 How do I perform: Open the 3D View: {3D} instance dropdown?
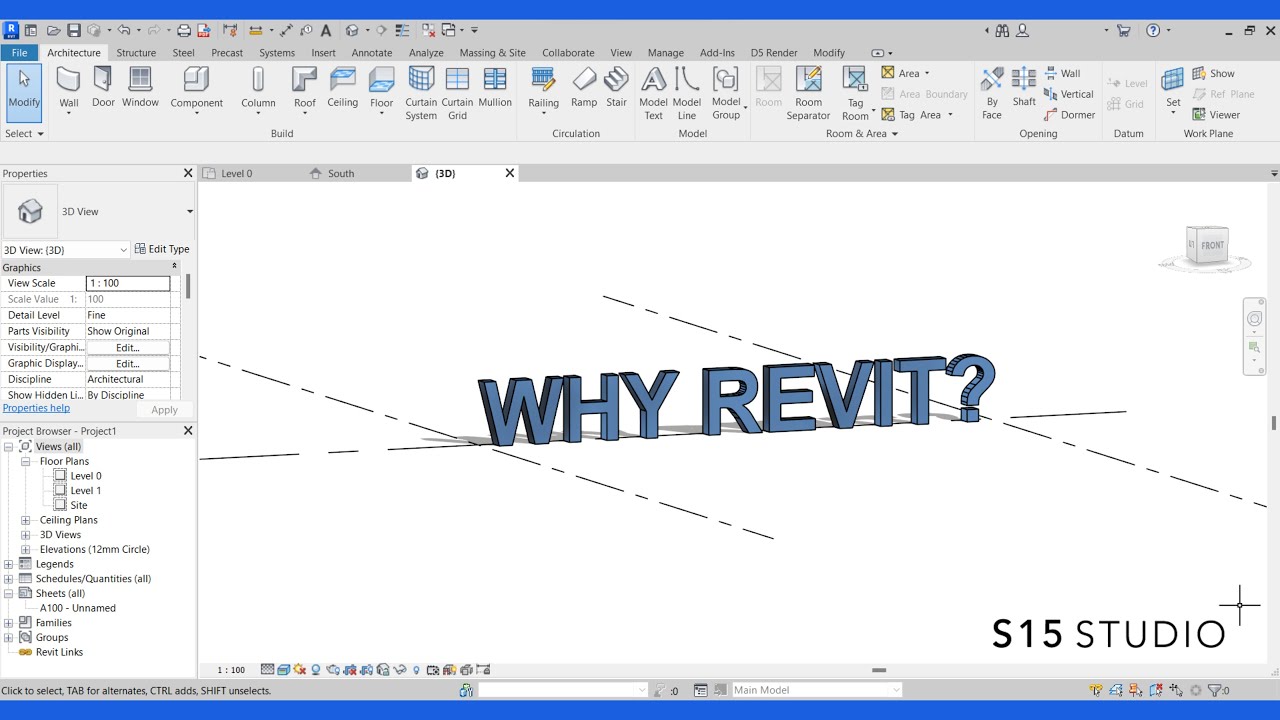click(x=124, y=250)
